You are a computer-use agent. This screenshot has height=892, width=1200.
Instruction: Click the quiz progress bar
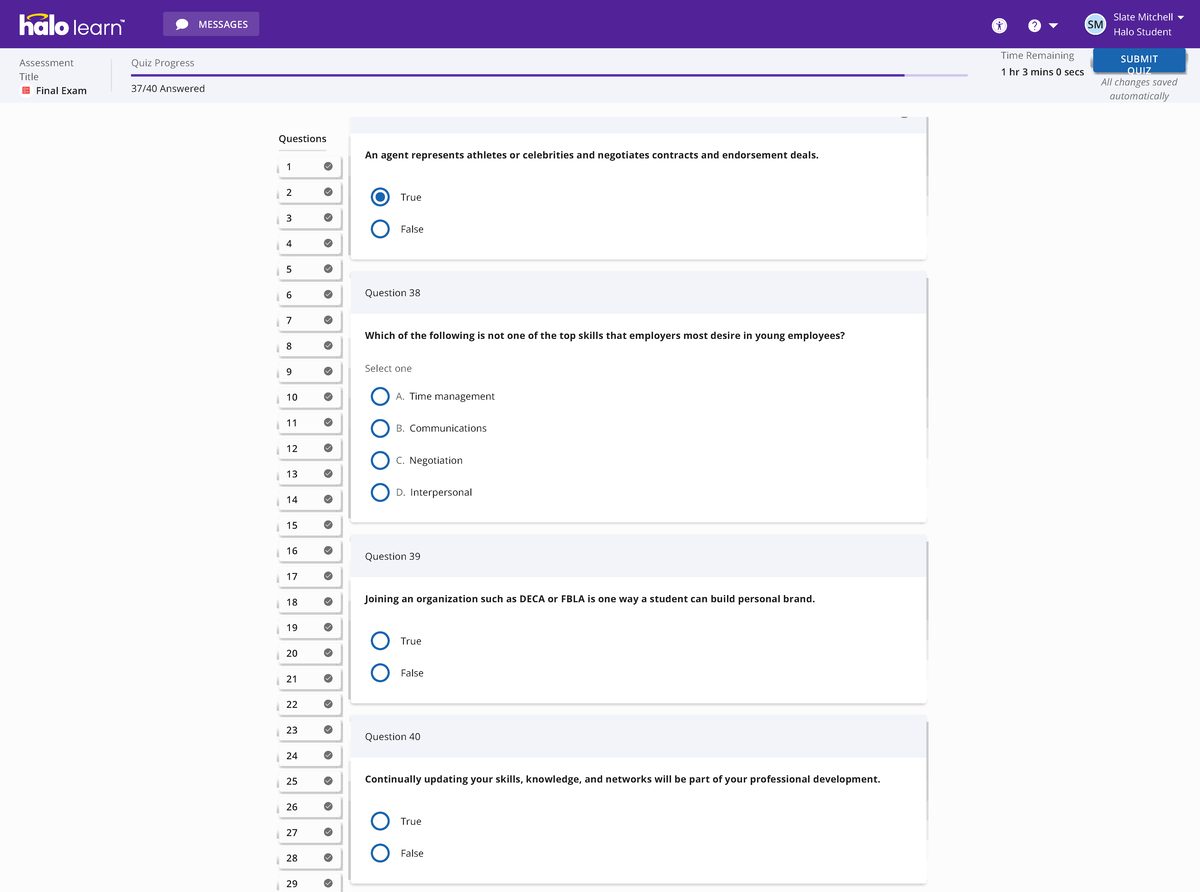pyautogui.click(x=549, y=75)
